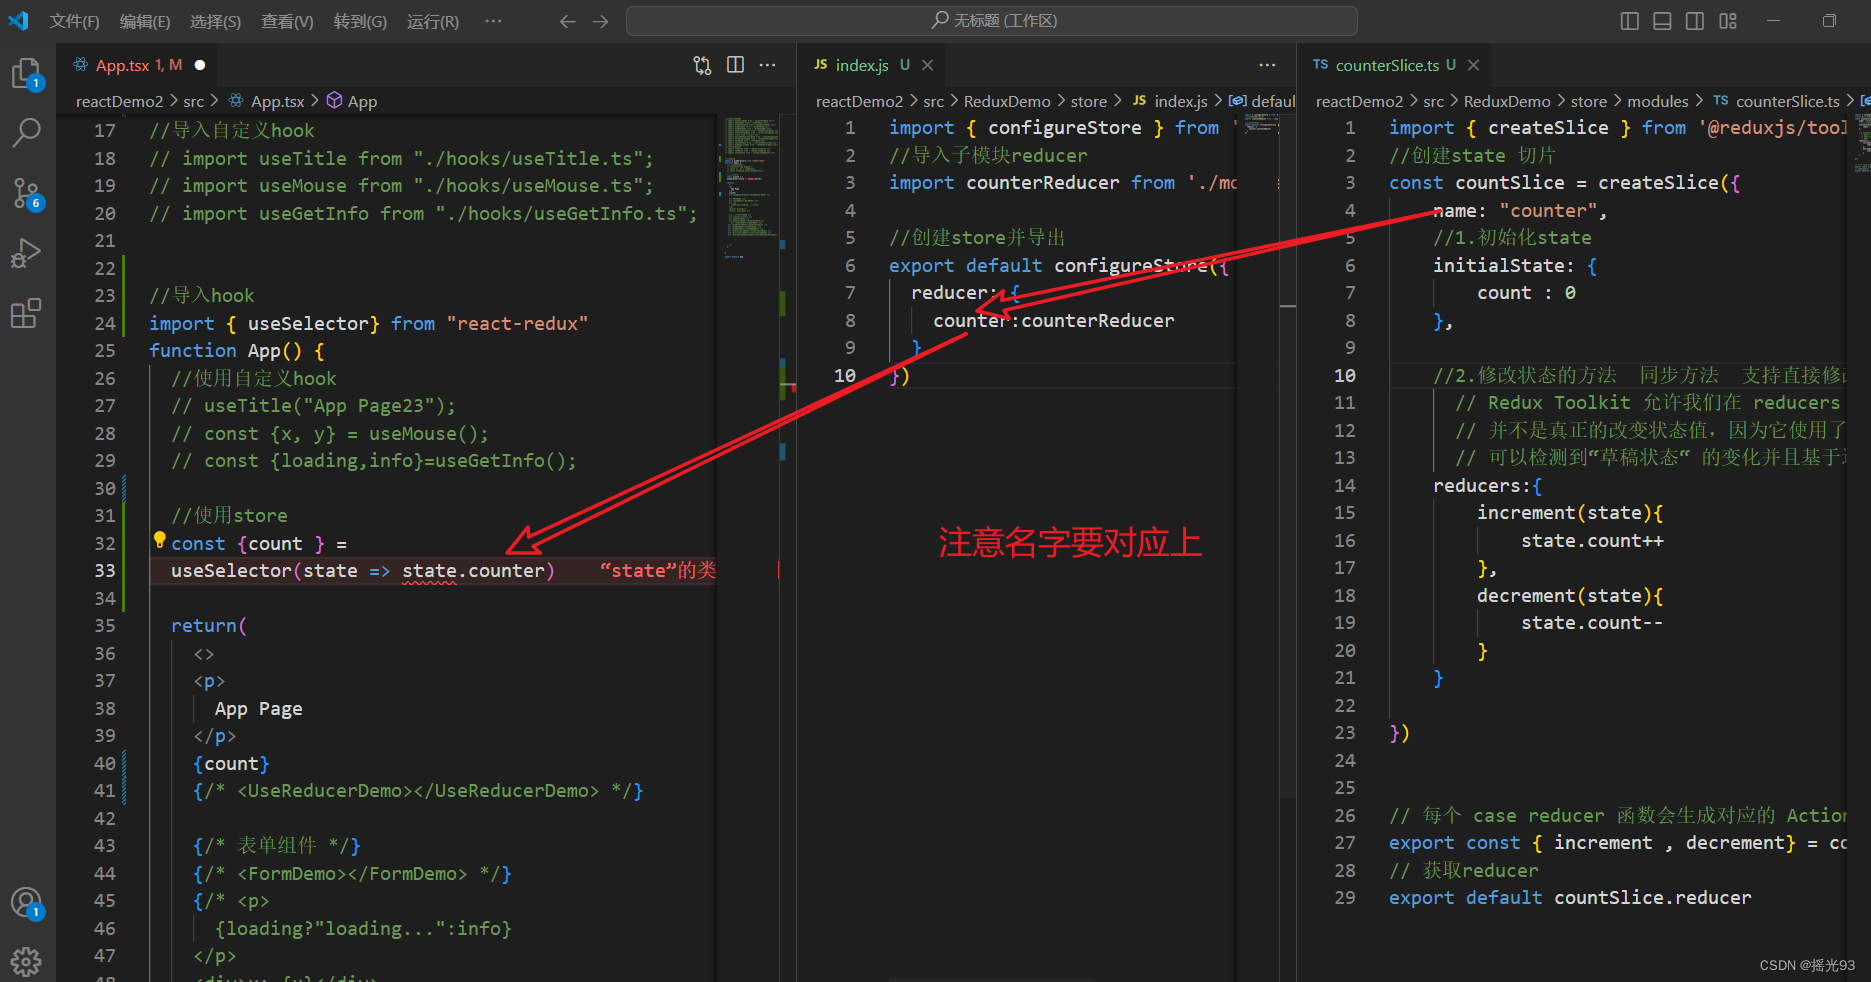Click 'name: "counter"' line in counterSlice.ts
The width and height of the screenshot is (1871, 982).
[1520, 211]
